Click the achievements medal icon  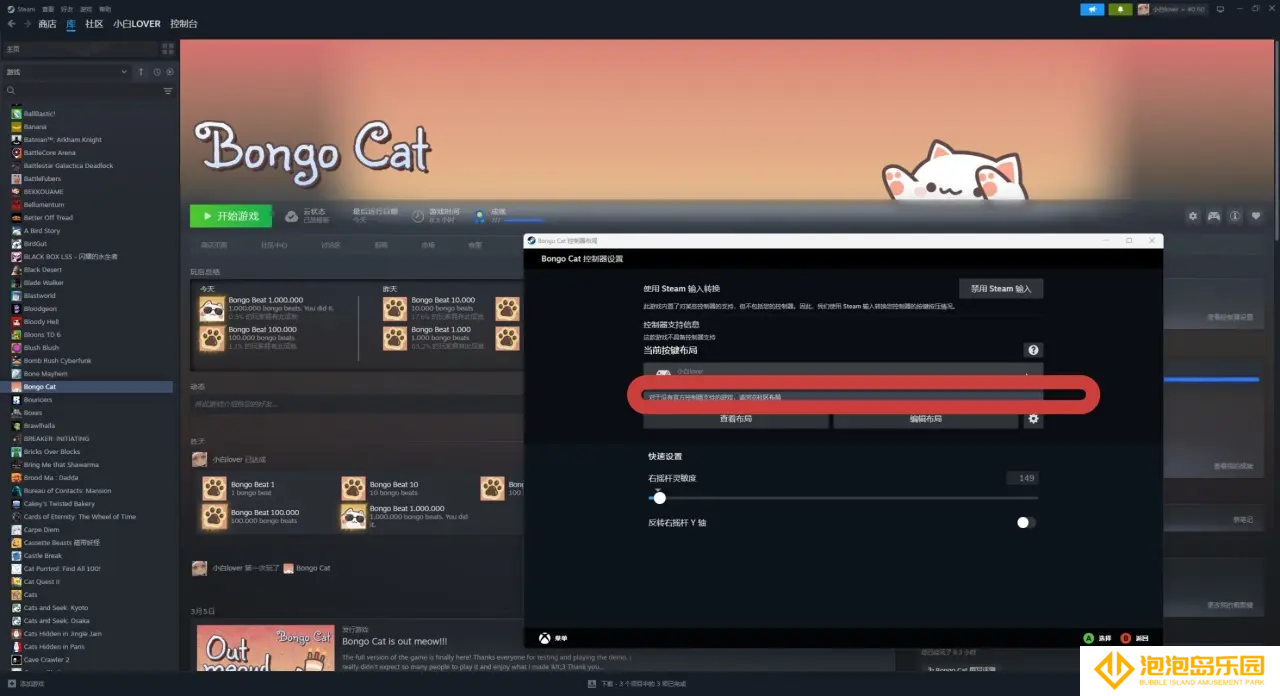(x=479, y=215)
